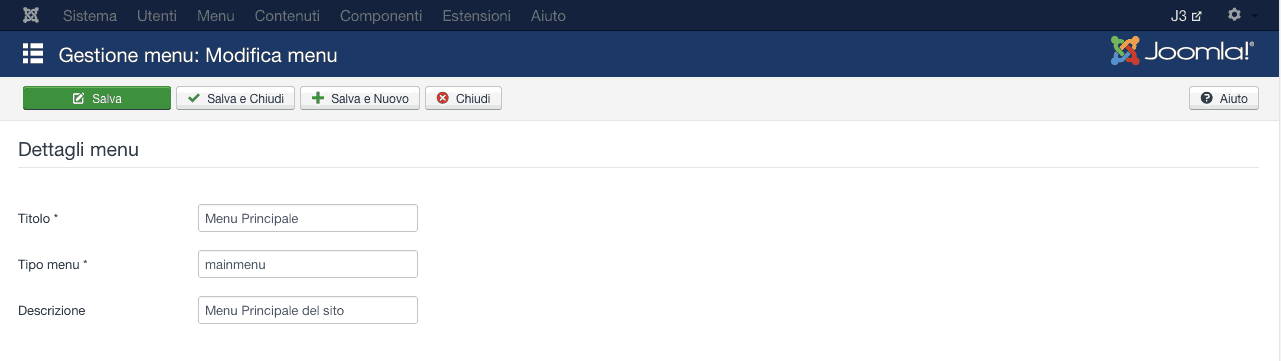Click the checkmark Salva e Chiudi button
This screenshot has width=1281, height=361.
point(236,98)
